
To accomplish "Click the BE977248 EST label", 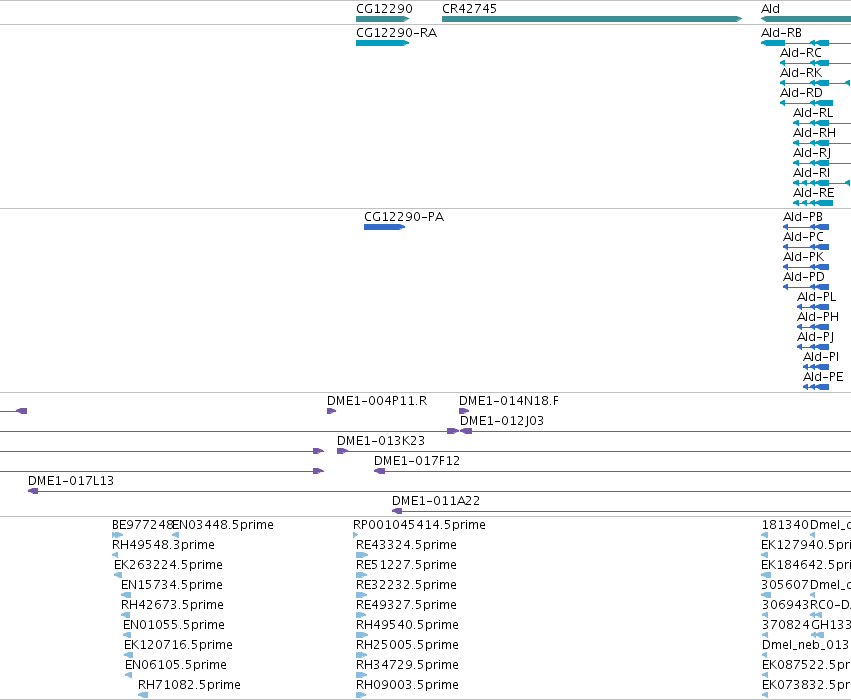I will 142,525.
